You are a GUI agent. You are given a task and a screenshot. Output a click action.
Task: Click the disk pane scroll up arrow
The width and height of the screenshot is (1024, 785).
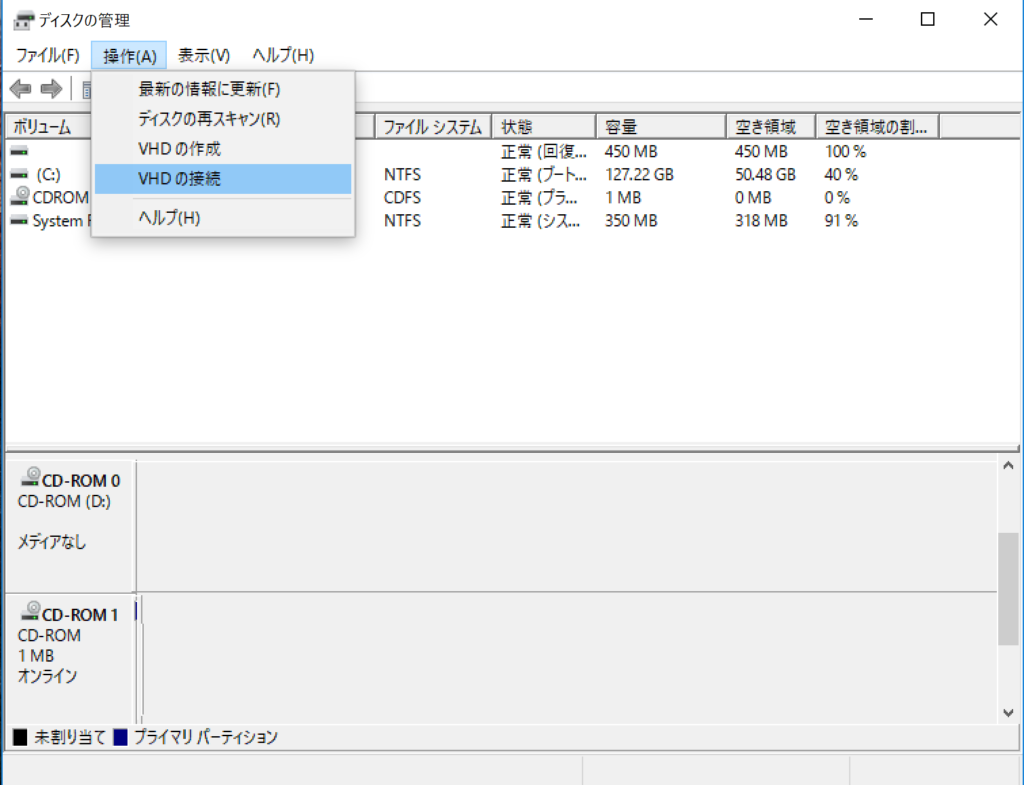click(x=1008, y=466)
